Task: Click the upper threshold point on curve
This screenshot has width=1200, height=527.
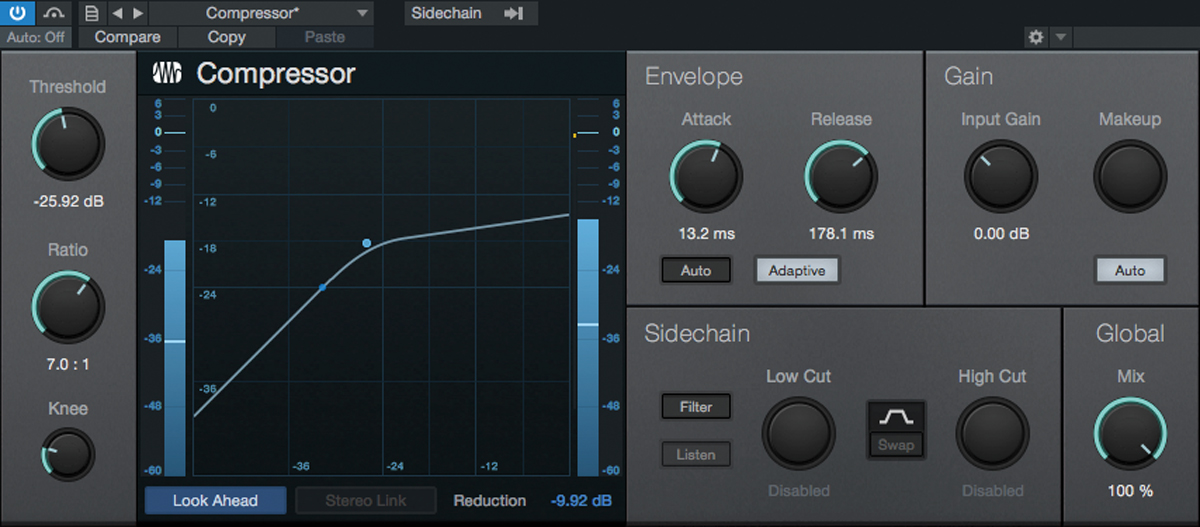Action: click(x=367, y=243)
